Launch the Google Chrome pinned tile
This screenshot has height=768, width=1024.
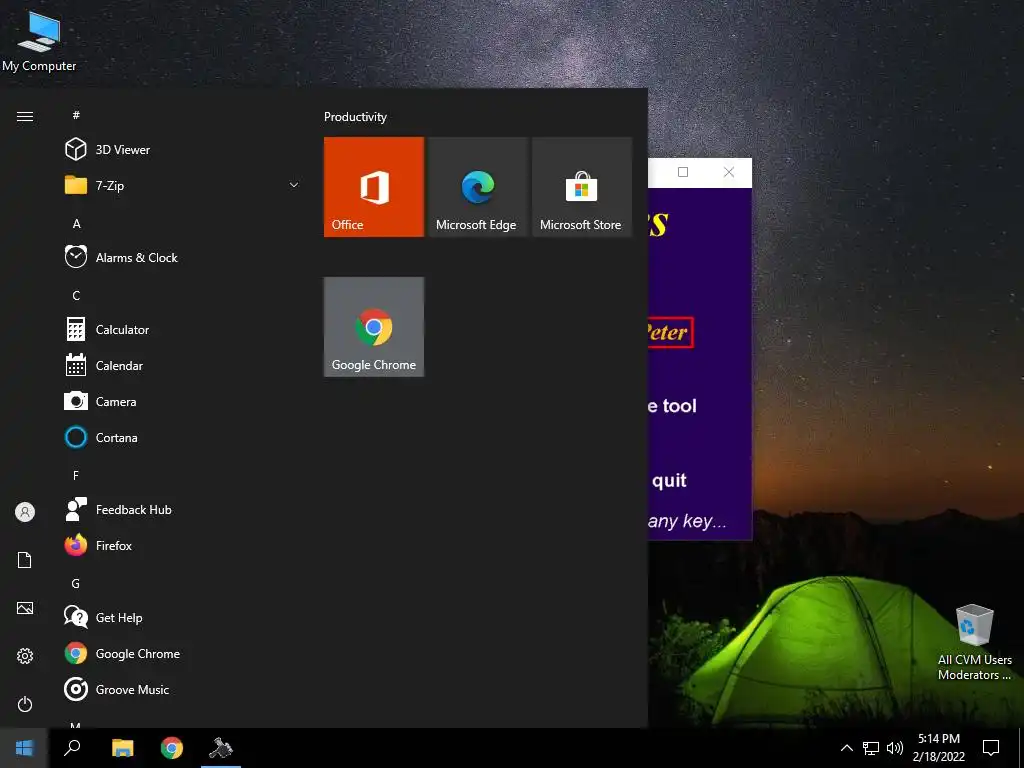[x=374, y=327]
